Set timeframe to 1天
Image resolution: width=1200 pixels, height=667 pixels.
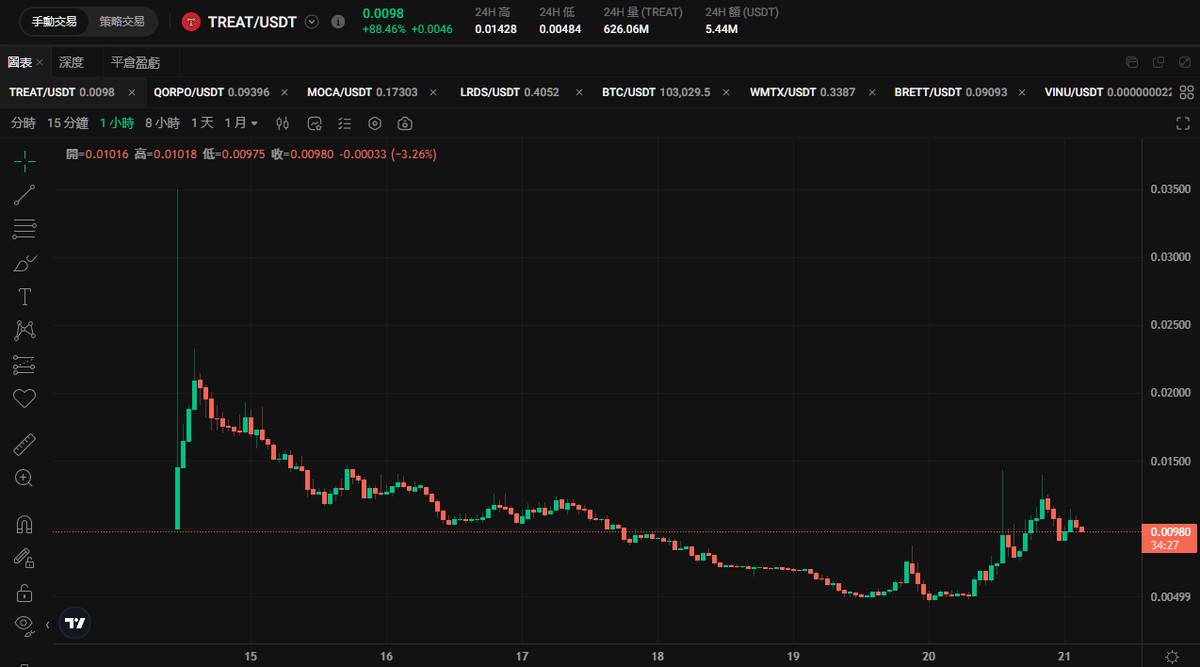tap(202, 123)
